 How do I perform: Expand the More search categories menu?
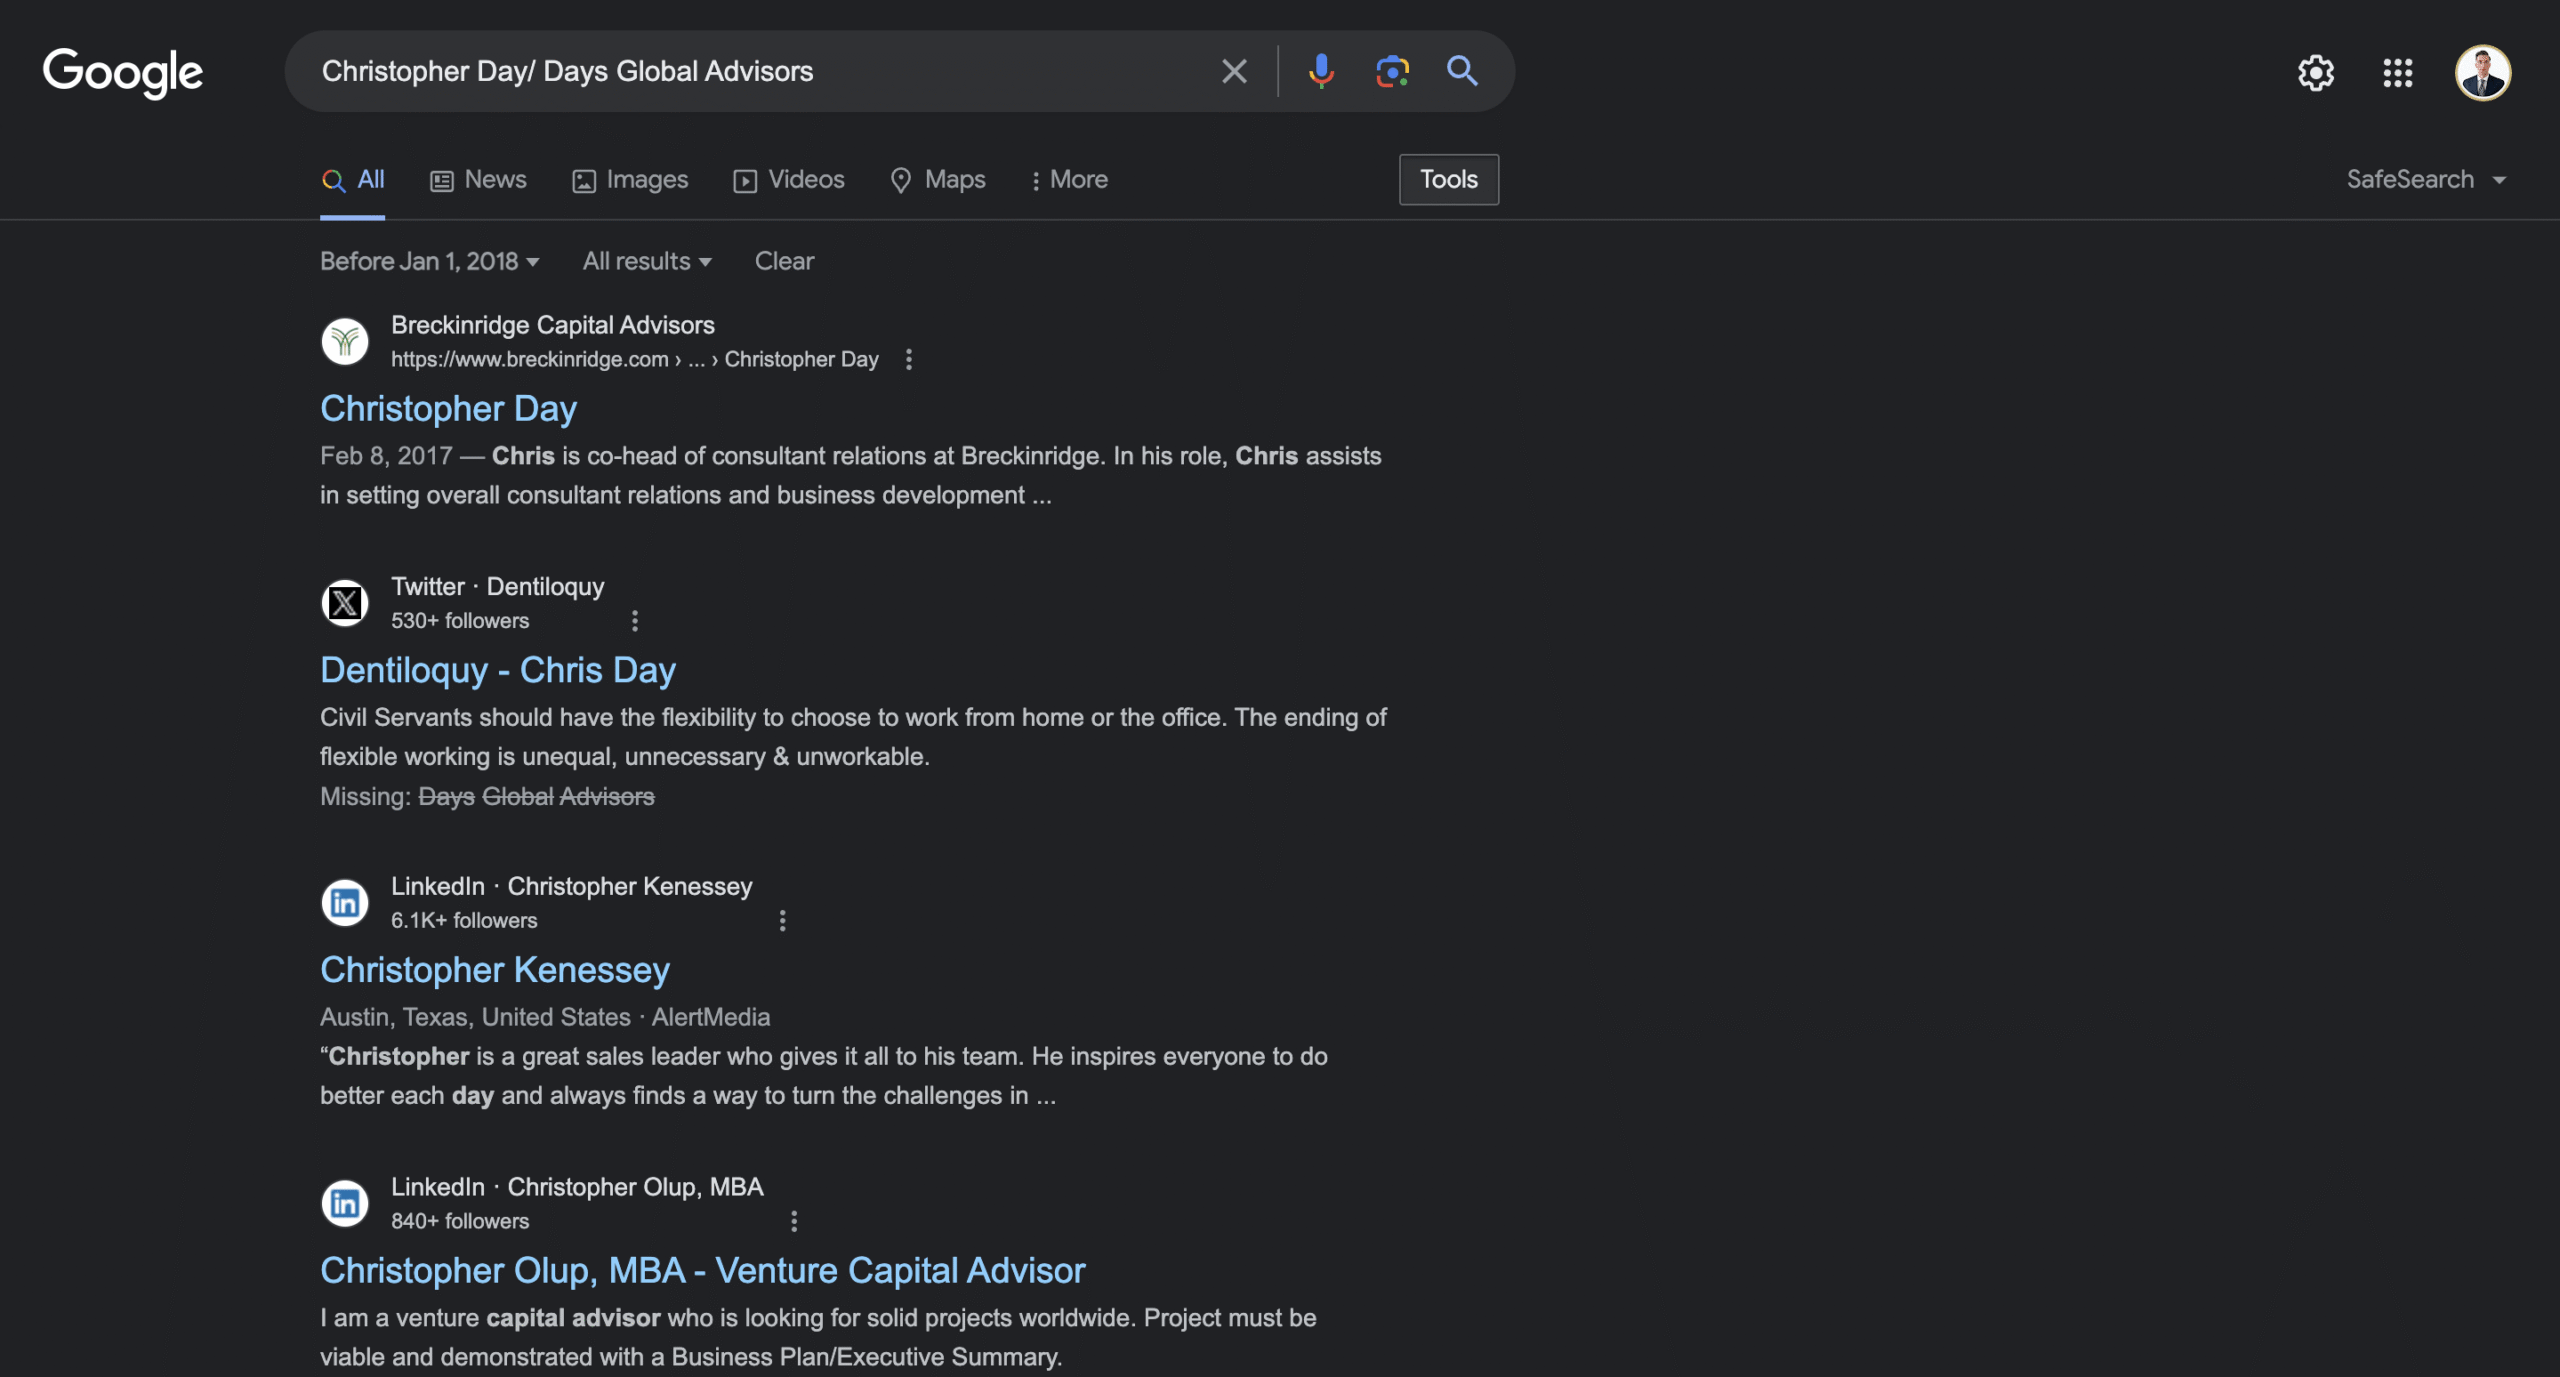point(1069,180)
